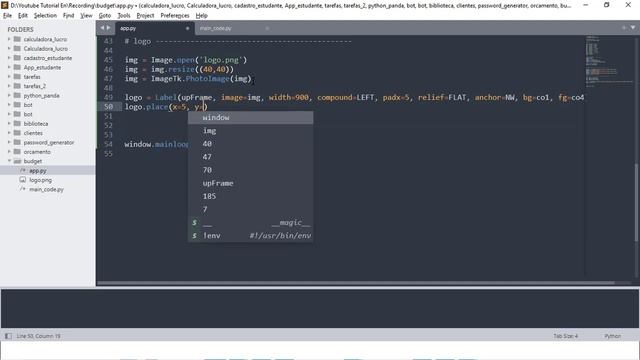Open the Selection menu
640x360 pixels.
coord(45,16)
